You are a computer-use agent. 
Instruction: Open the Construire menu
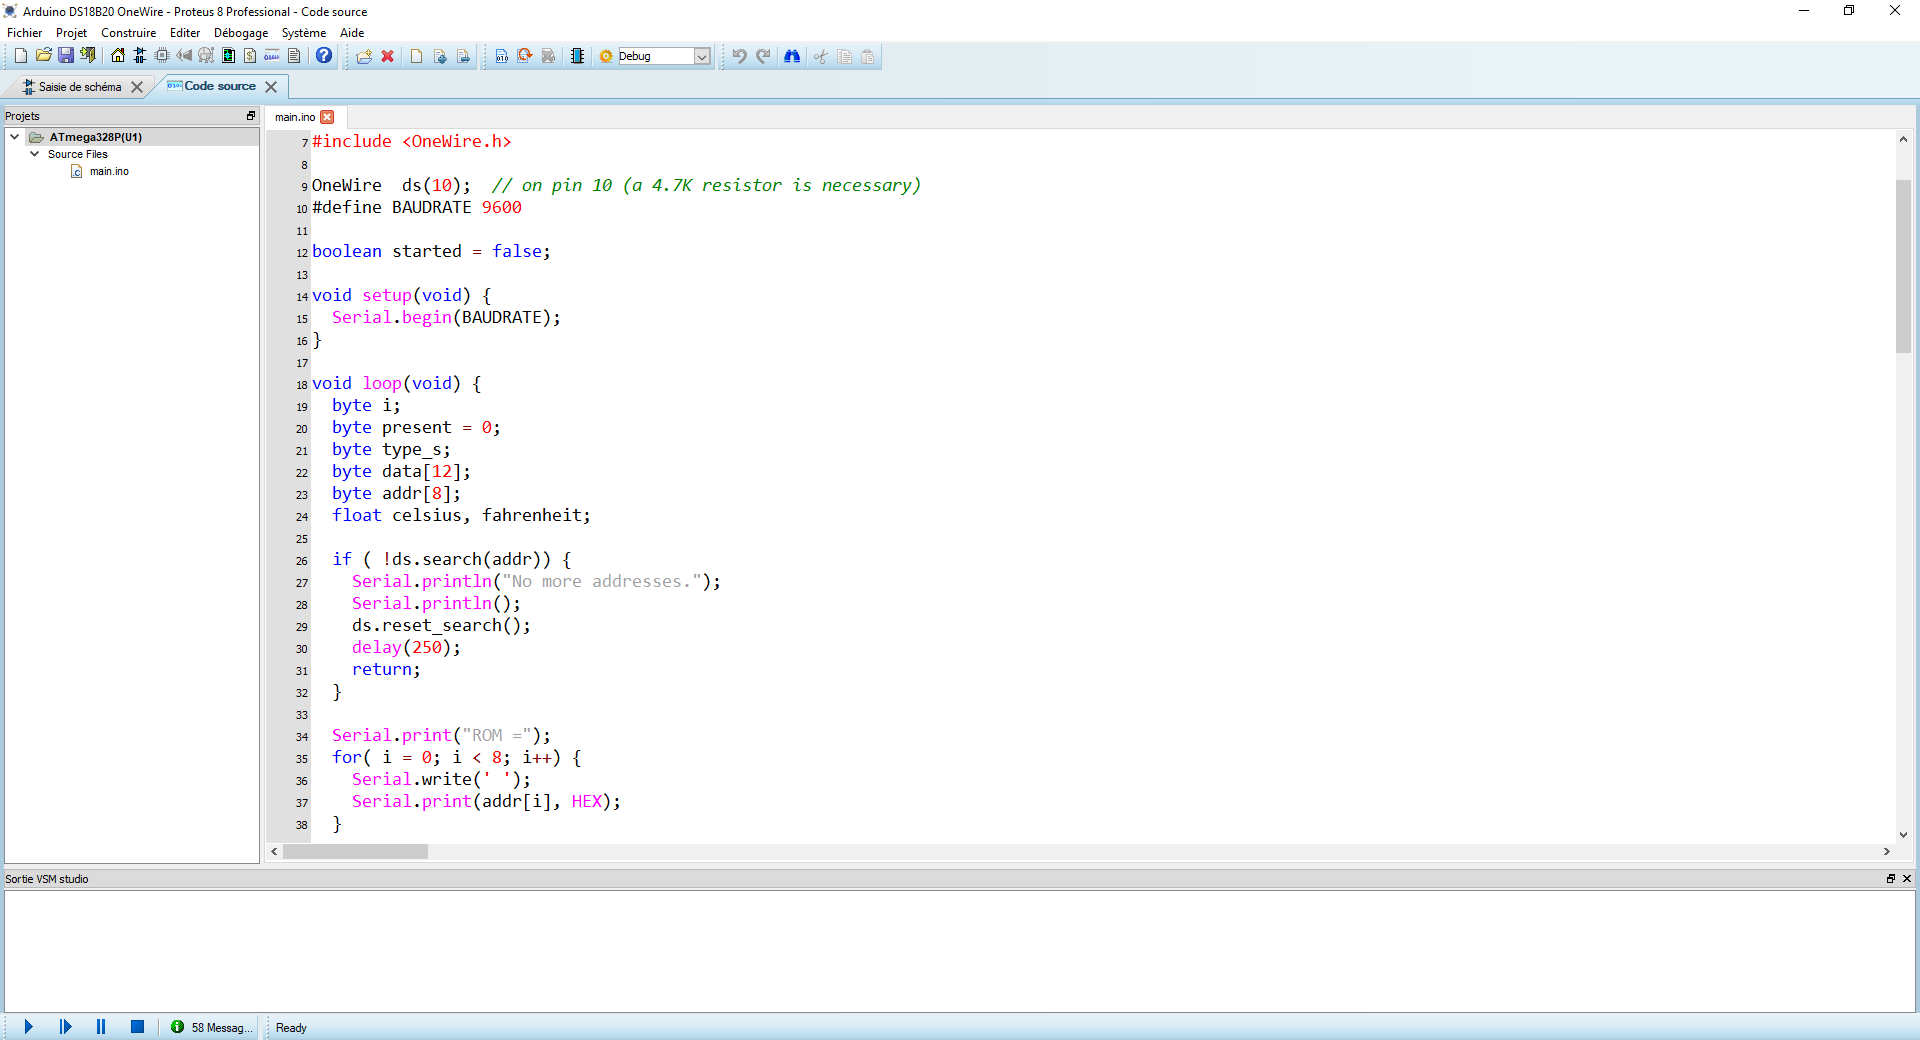[128, 33]
